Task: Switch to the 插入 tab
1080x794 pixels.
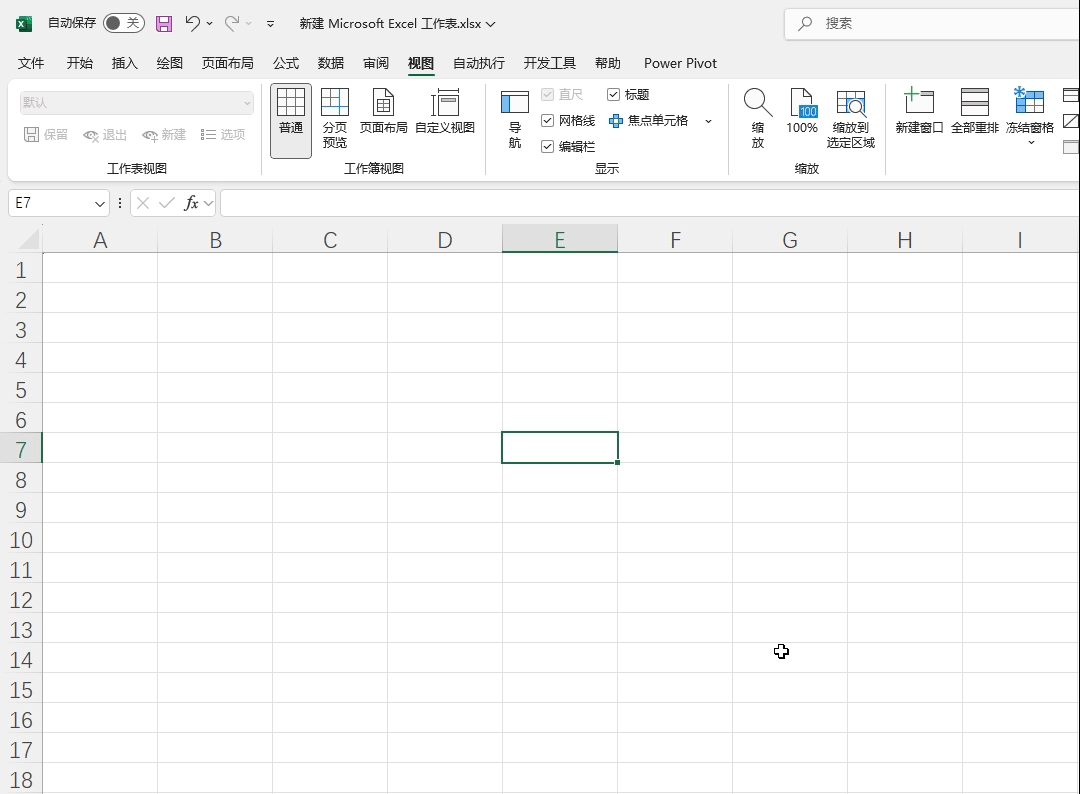Action: pos(125,63)
